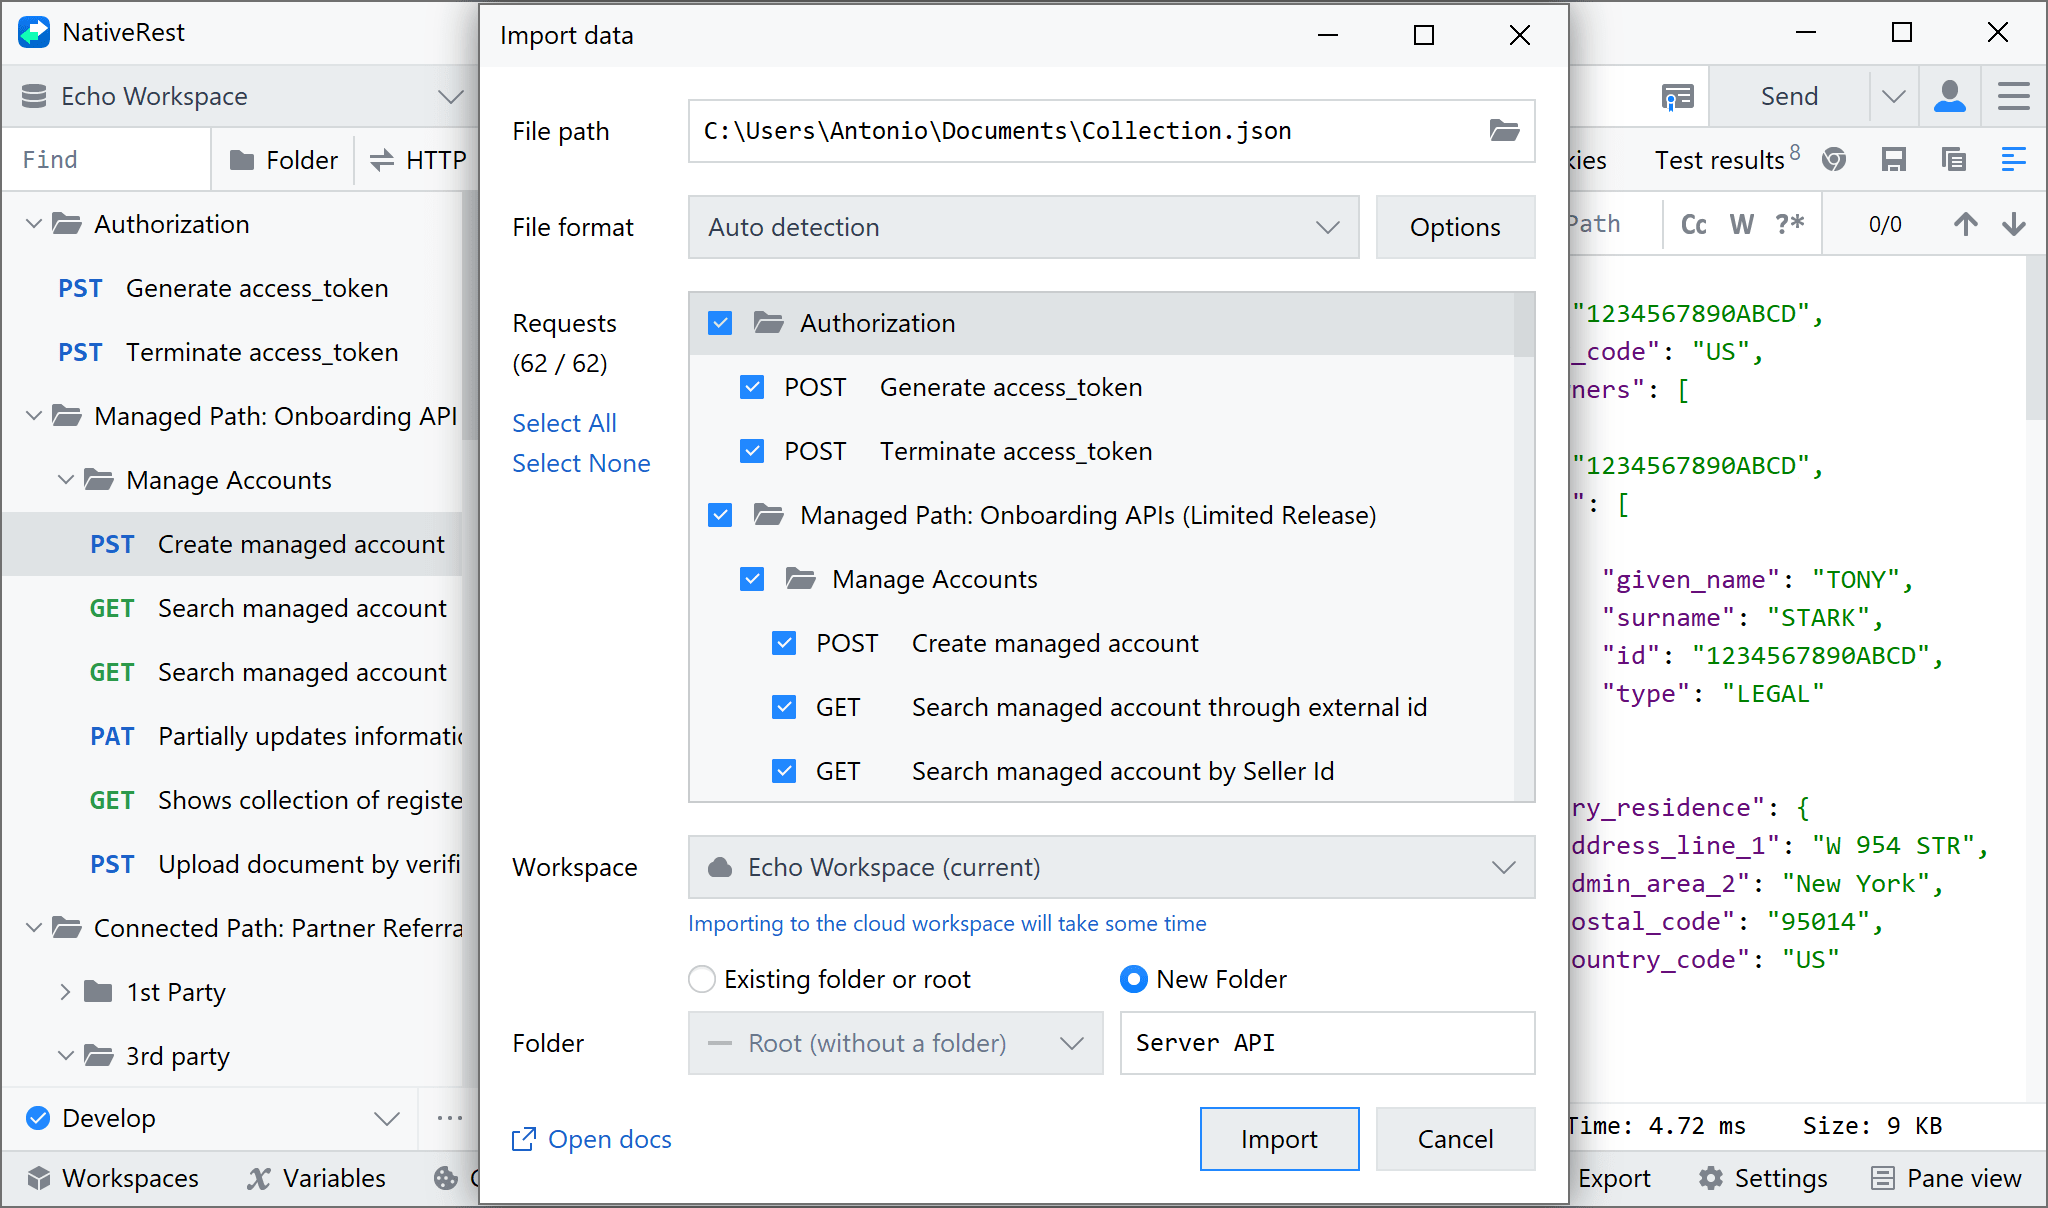Click the Echo Workspace database icon

pyautogui.click(x=34, y=96)
